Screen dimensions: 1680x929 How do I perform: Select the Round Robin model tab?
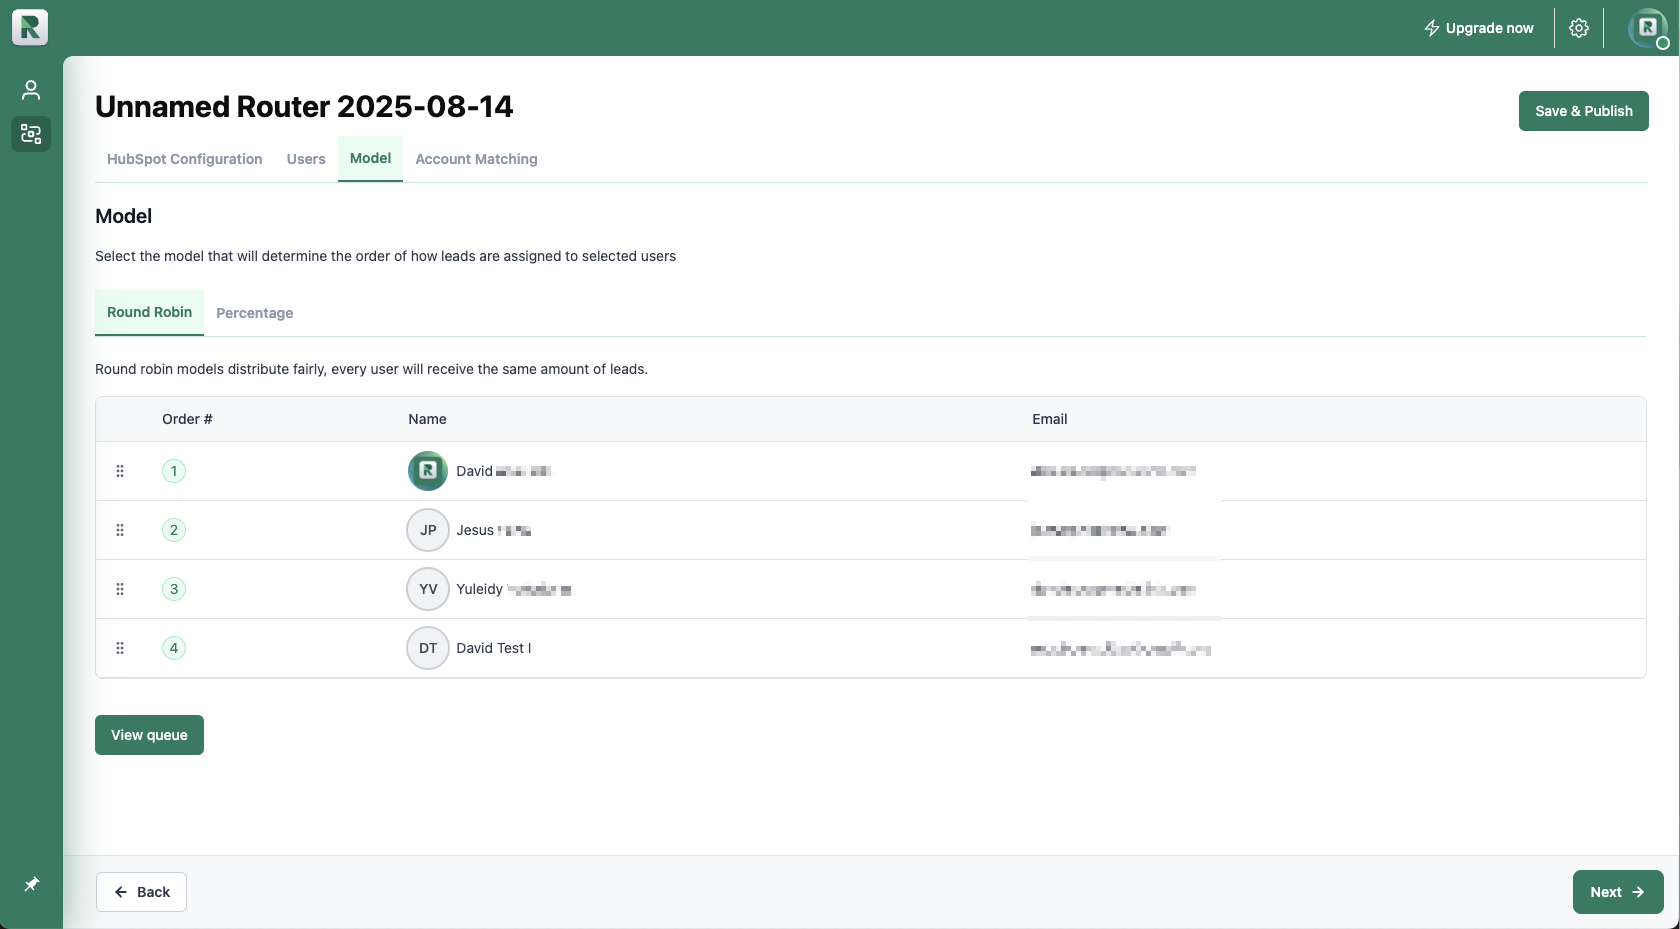(x=149, y=312)
